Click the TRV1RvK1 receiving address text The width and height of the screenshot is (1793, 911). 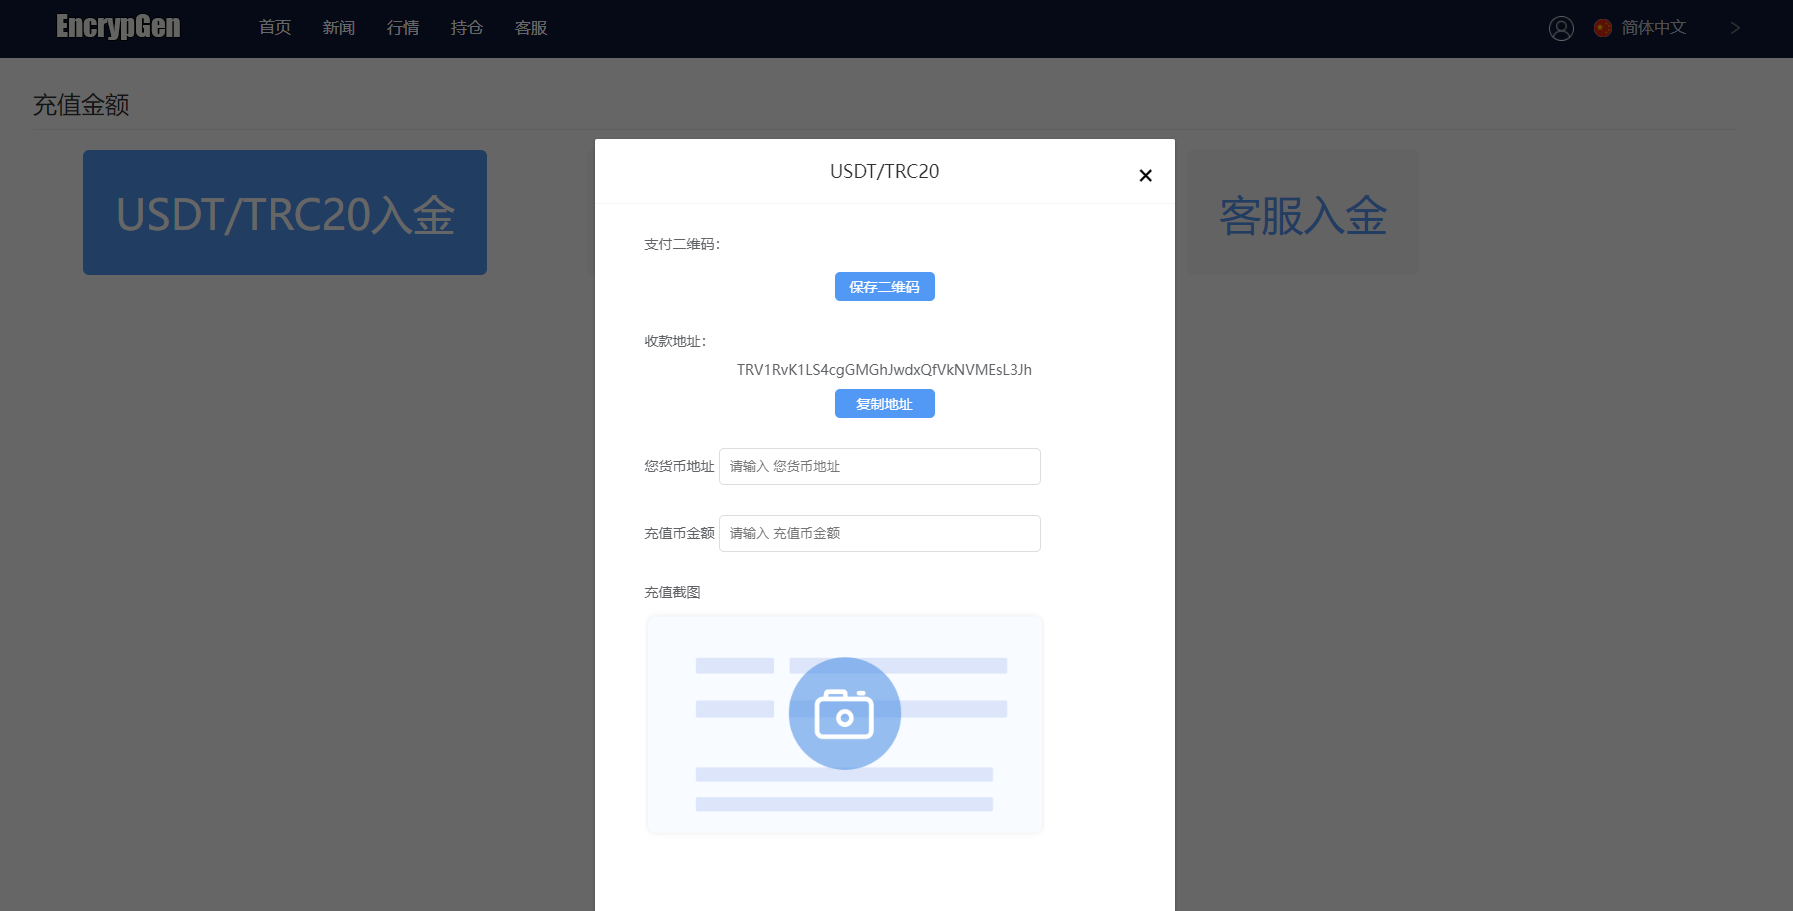[x=884, y=370]
